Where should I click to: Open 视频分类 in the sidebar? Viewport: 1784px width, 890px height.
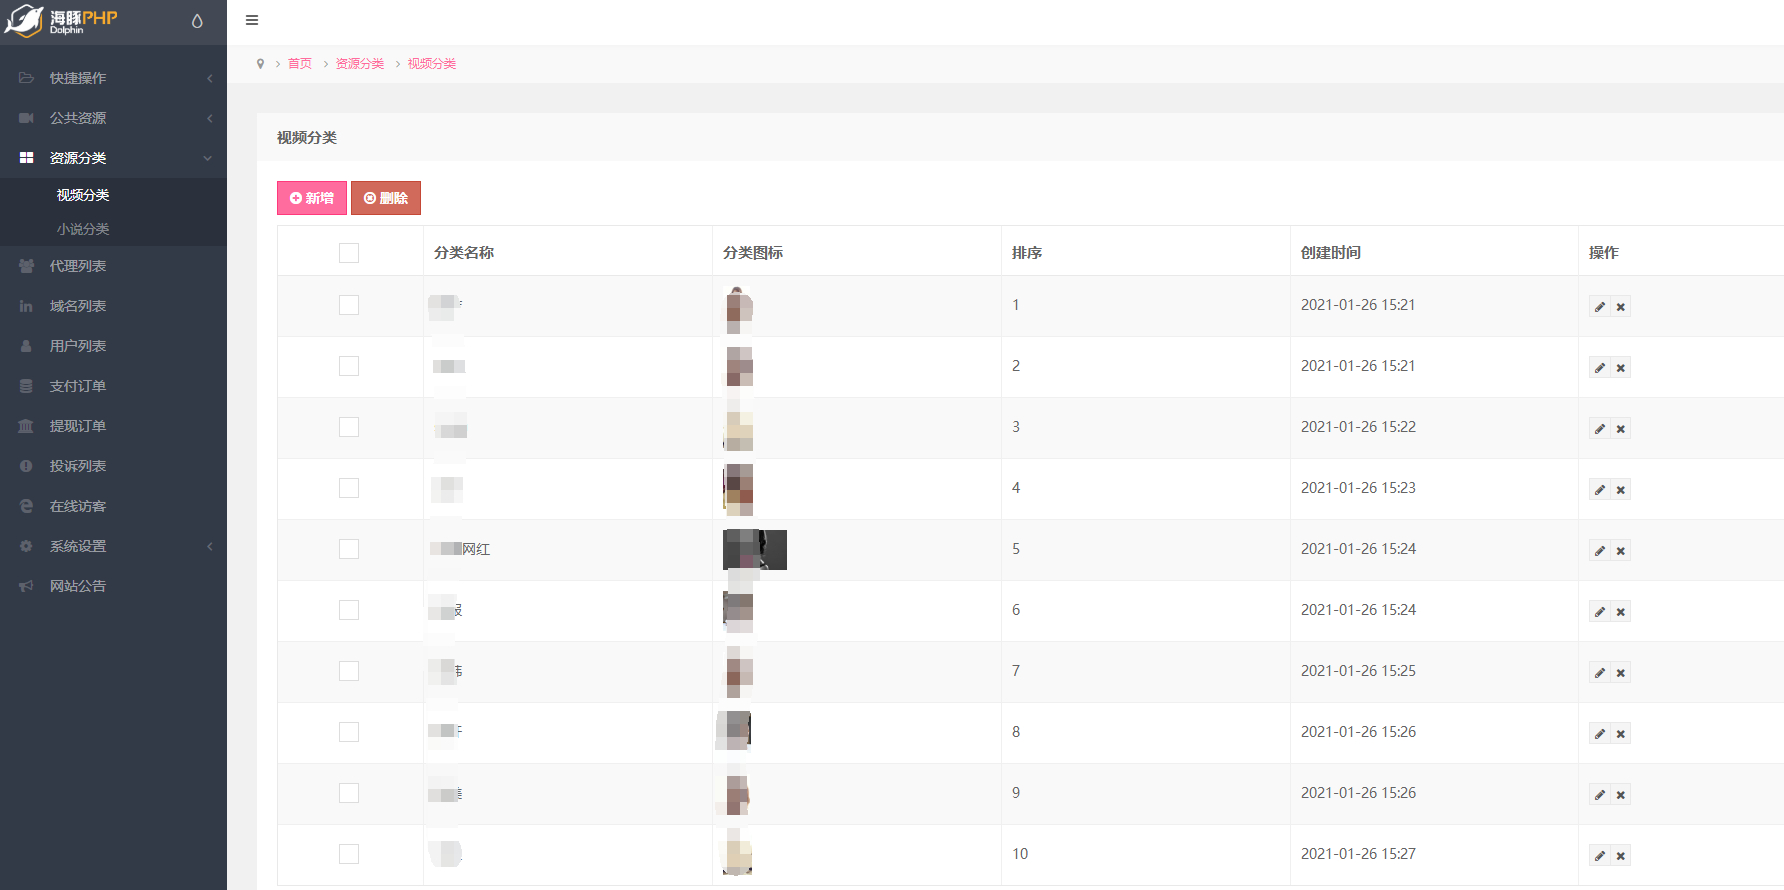(x=83, y=195)
